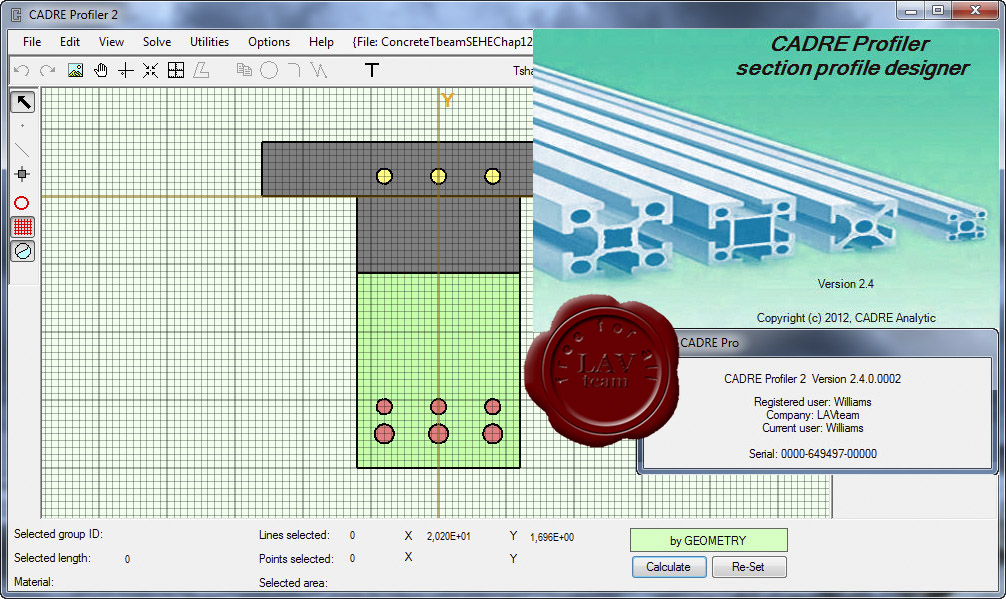1006x599 pixels.
Task: Click the left yellow rebar circle in flange
Action: [x=384, y=176]
